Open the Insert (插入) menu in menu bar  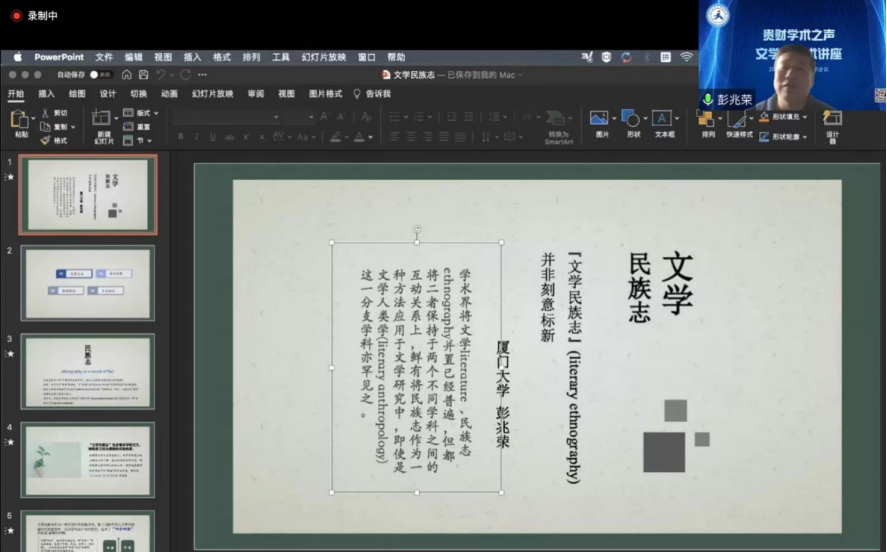pos(192,57)
